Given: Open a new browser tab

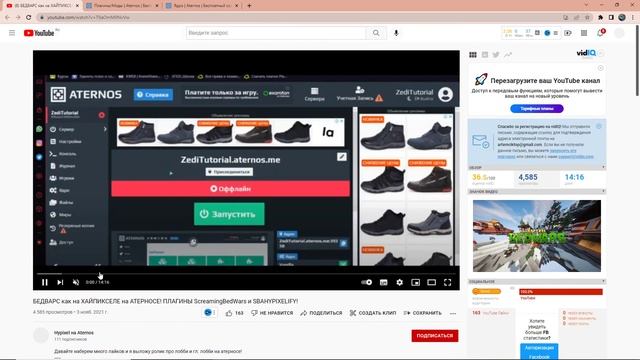Looking at the screenshot, I should (x=249, y=6).
